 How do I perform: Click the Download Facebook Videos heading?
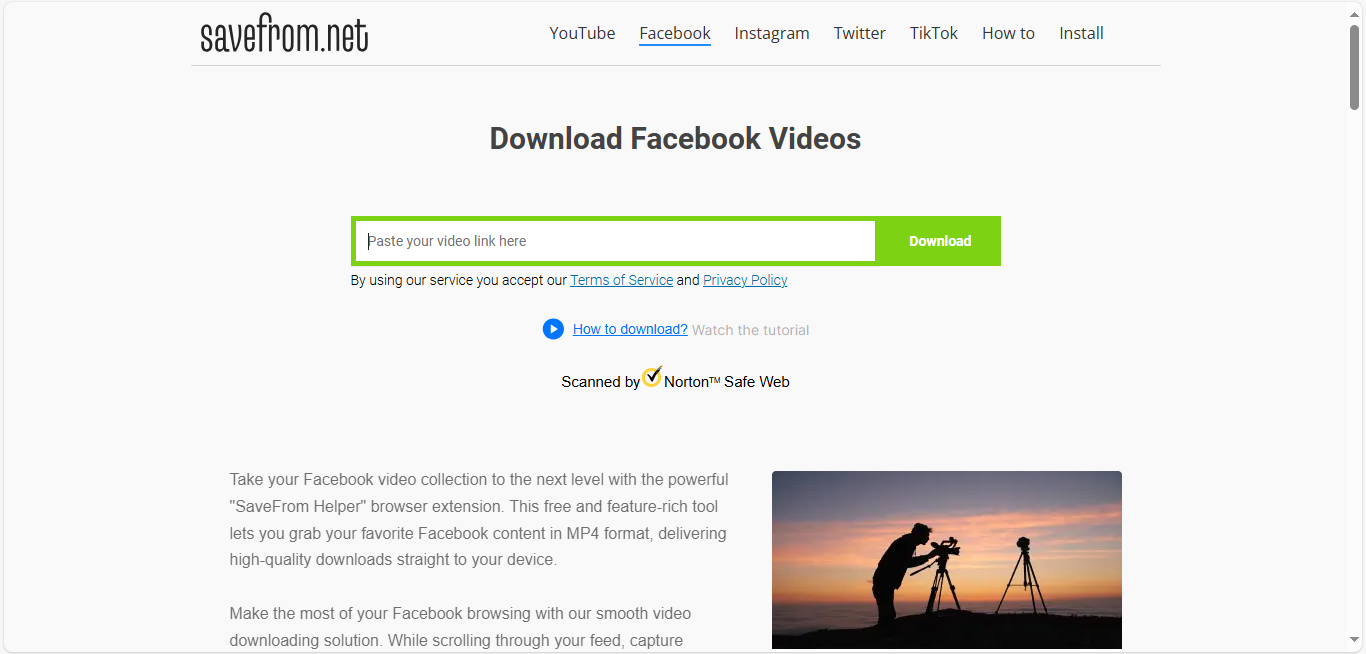pyautogui.click(x=675, y=138)
